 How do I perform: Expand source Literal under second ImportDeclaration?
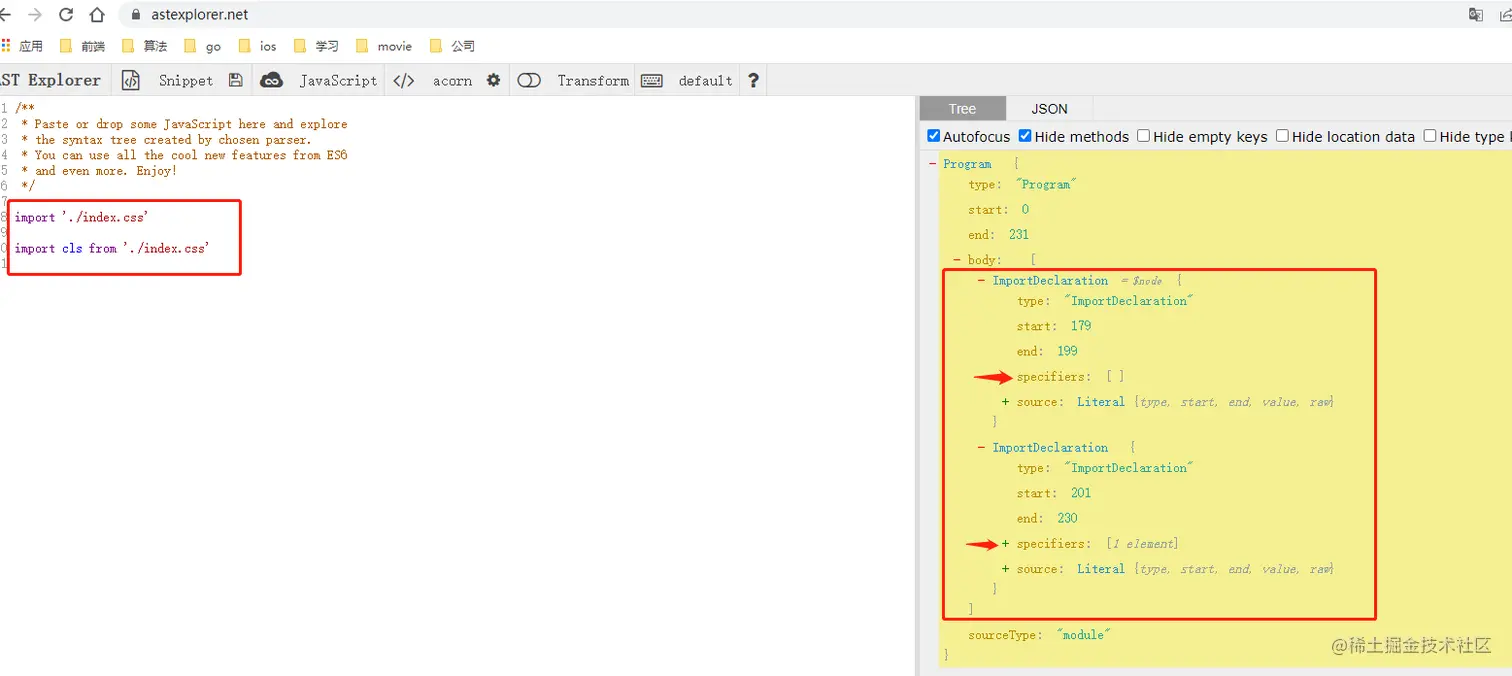[x=1006, y=569]
